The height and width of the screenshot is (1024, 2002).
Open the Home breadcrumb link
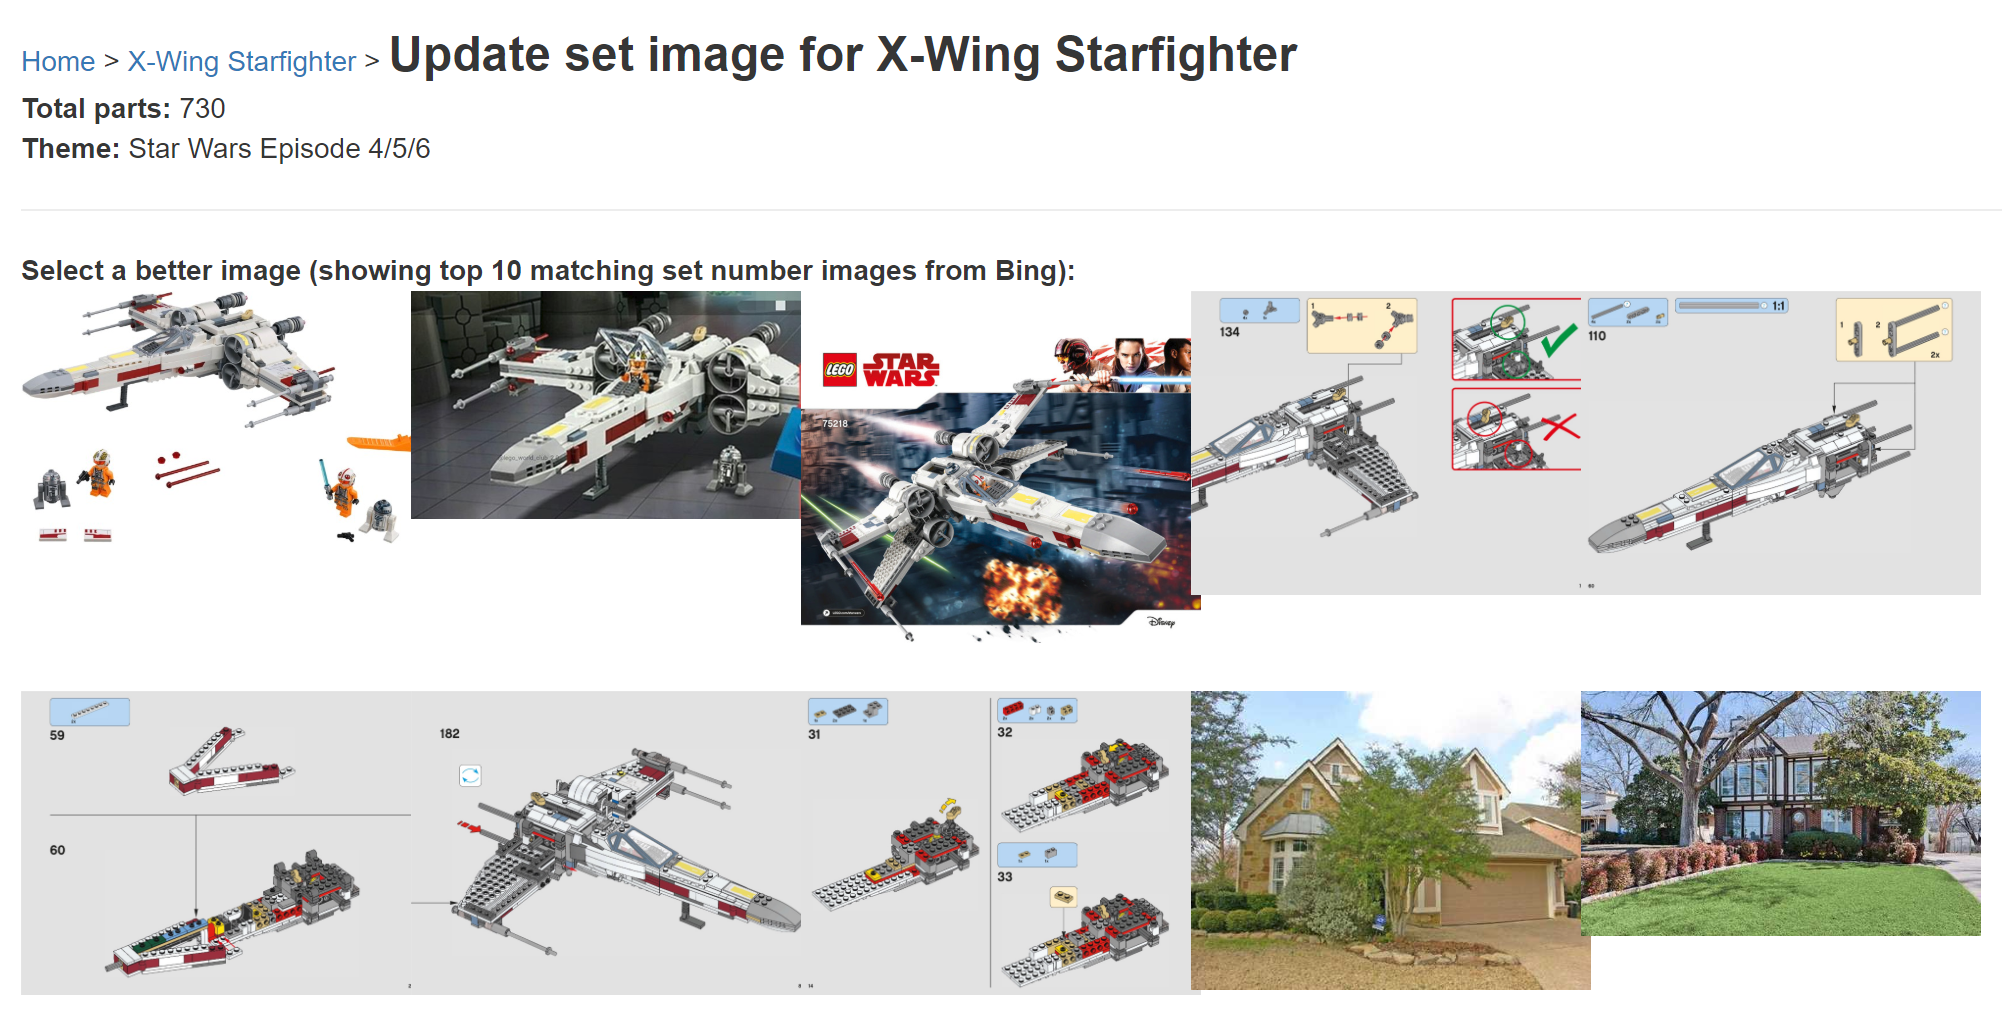point(58,61)
